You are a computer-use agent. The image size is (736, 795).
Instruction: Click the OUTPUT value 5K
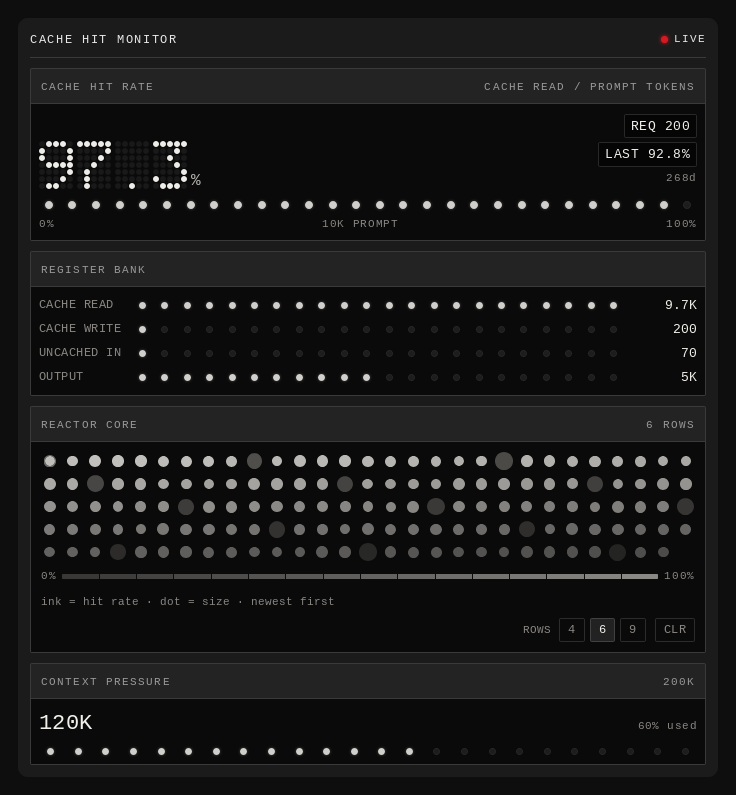[x=688, y=377]
